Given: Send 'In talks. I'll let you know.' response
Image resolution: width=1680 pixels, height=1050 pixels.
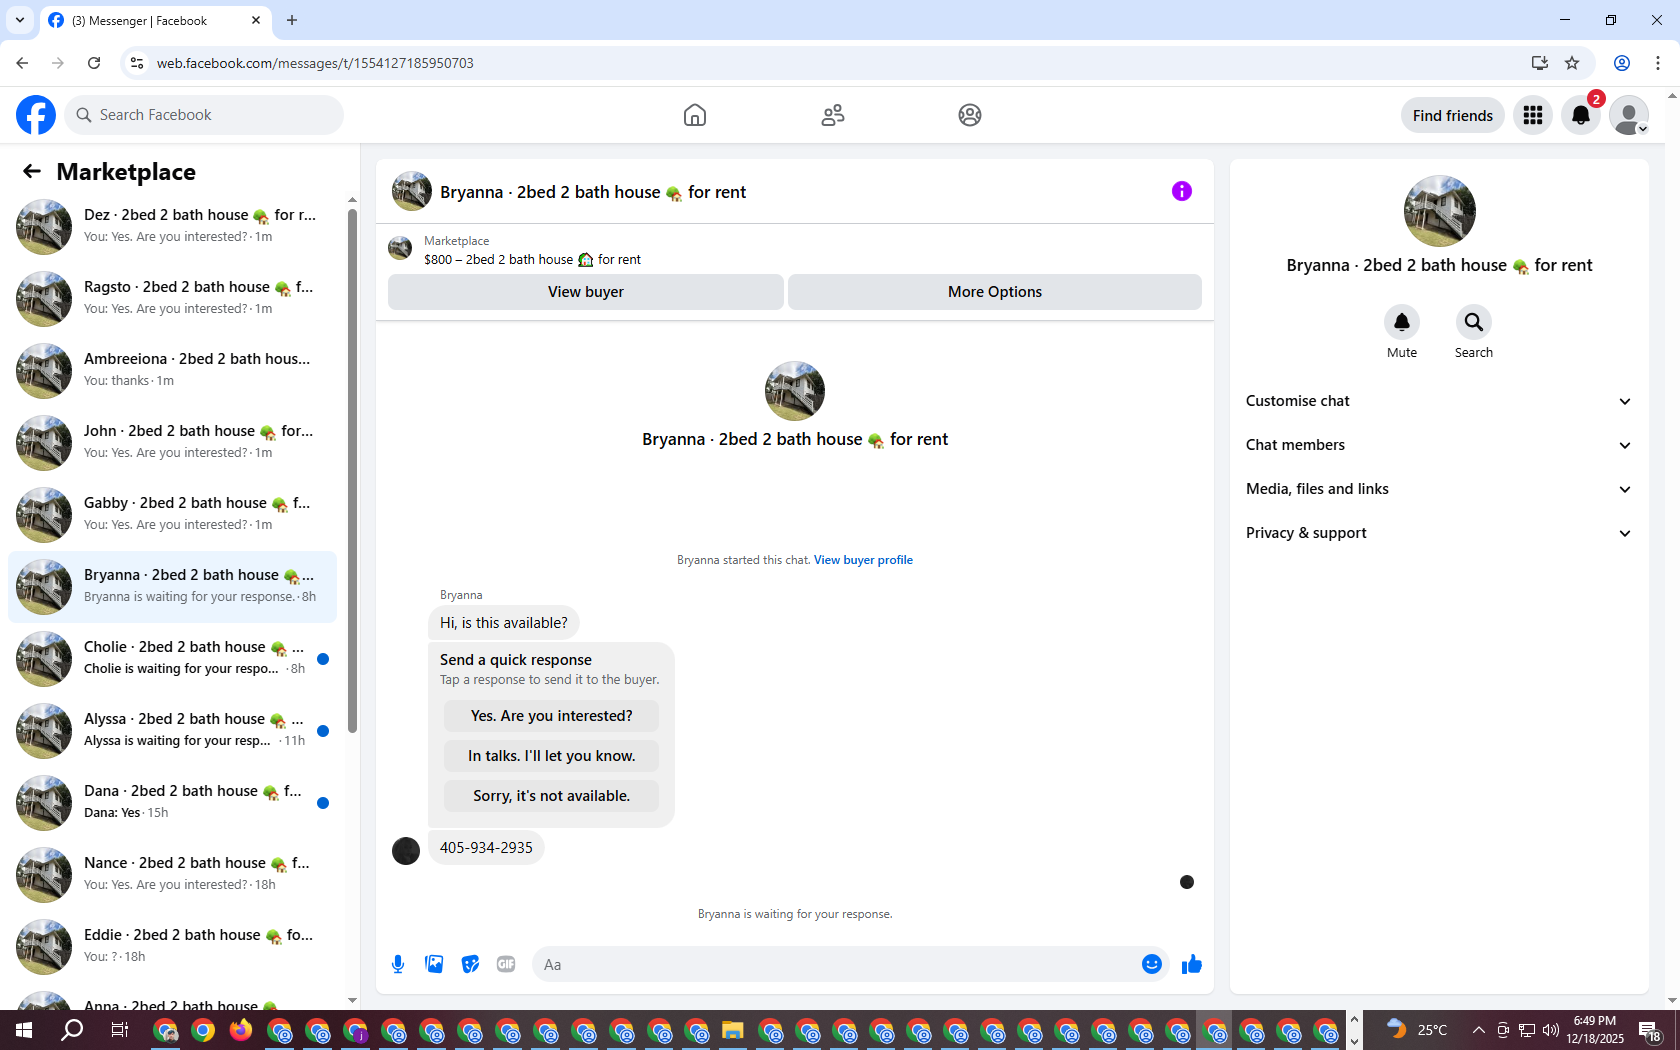Looking at the screenshot, I should click(x=551, y=756).
